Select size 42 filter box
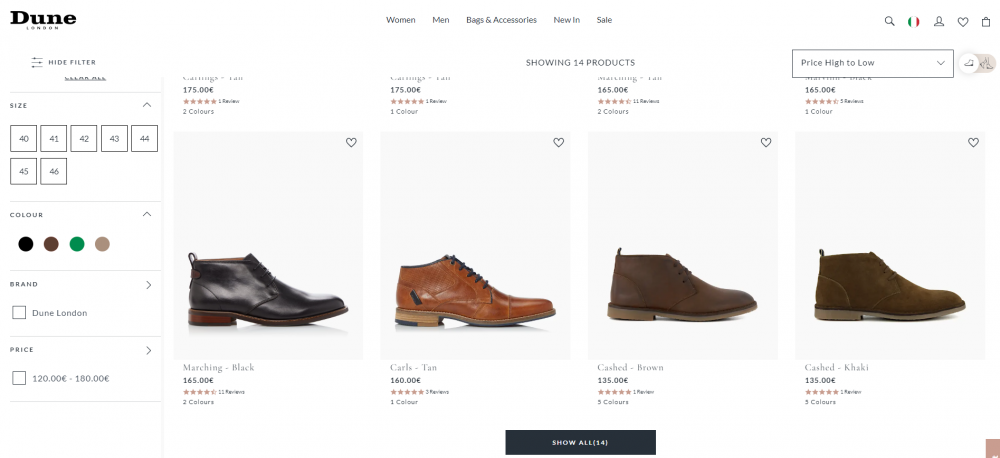 click(84, 139)
